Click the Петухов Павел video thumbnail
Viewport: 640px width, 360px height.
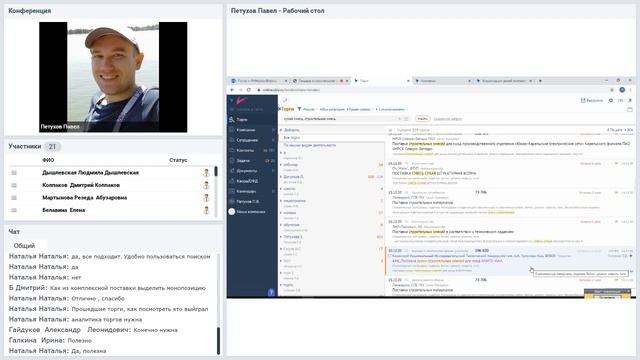pos(113,77)
